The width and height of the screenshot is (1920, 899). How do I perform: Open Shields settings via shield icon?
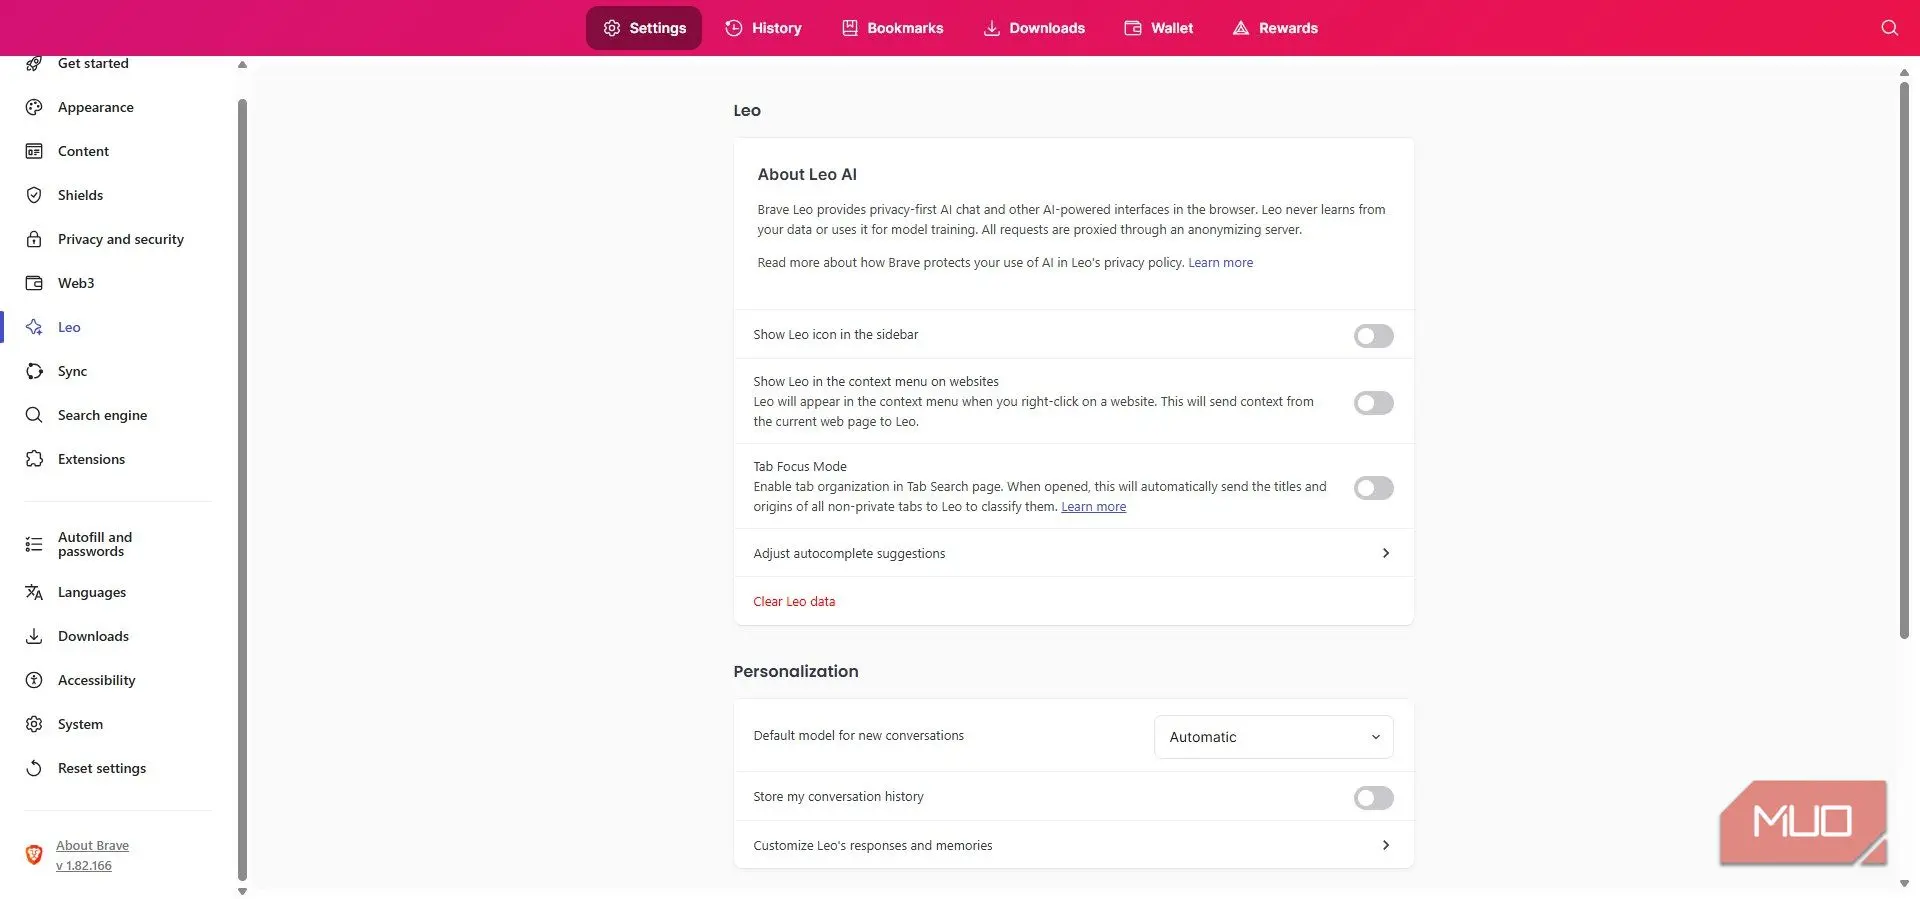34,195
